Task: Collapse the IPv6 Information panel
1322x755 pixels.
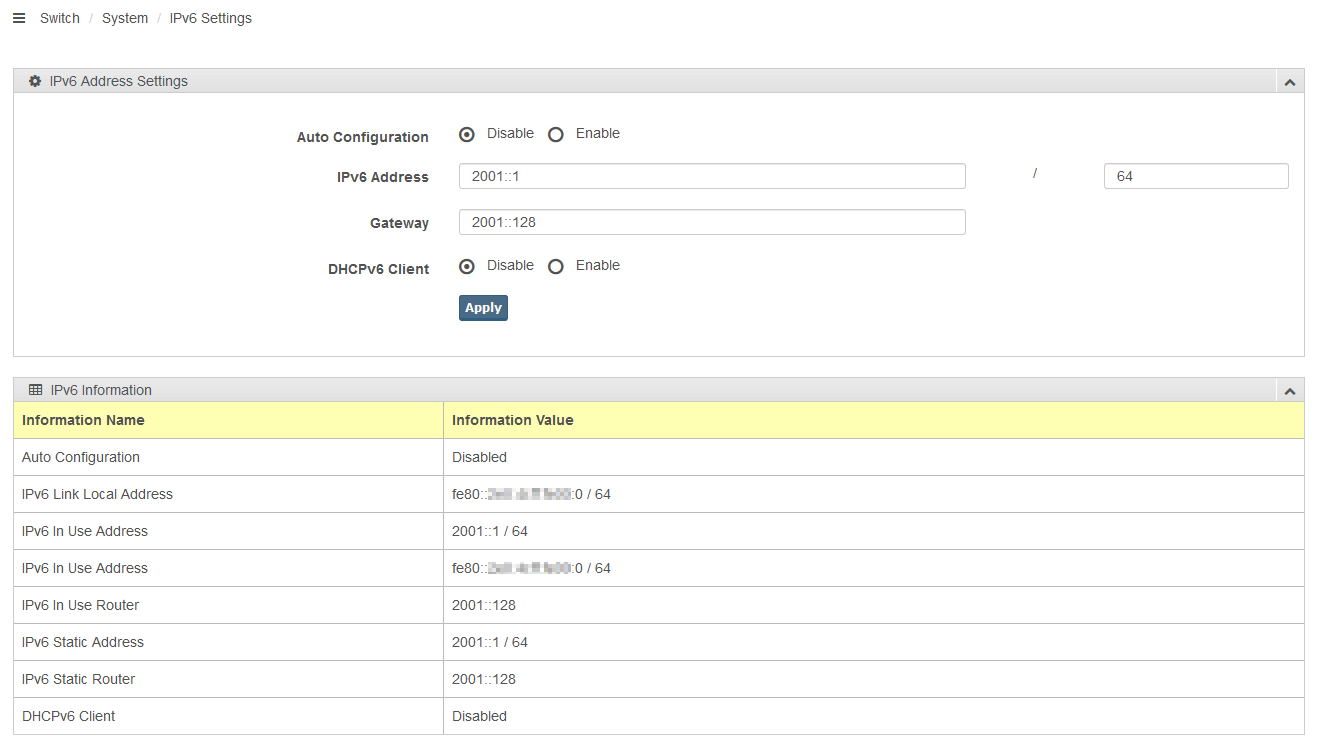Action: [1289, 391]
